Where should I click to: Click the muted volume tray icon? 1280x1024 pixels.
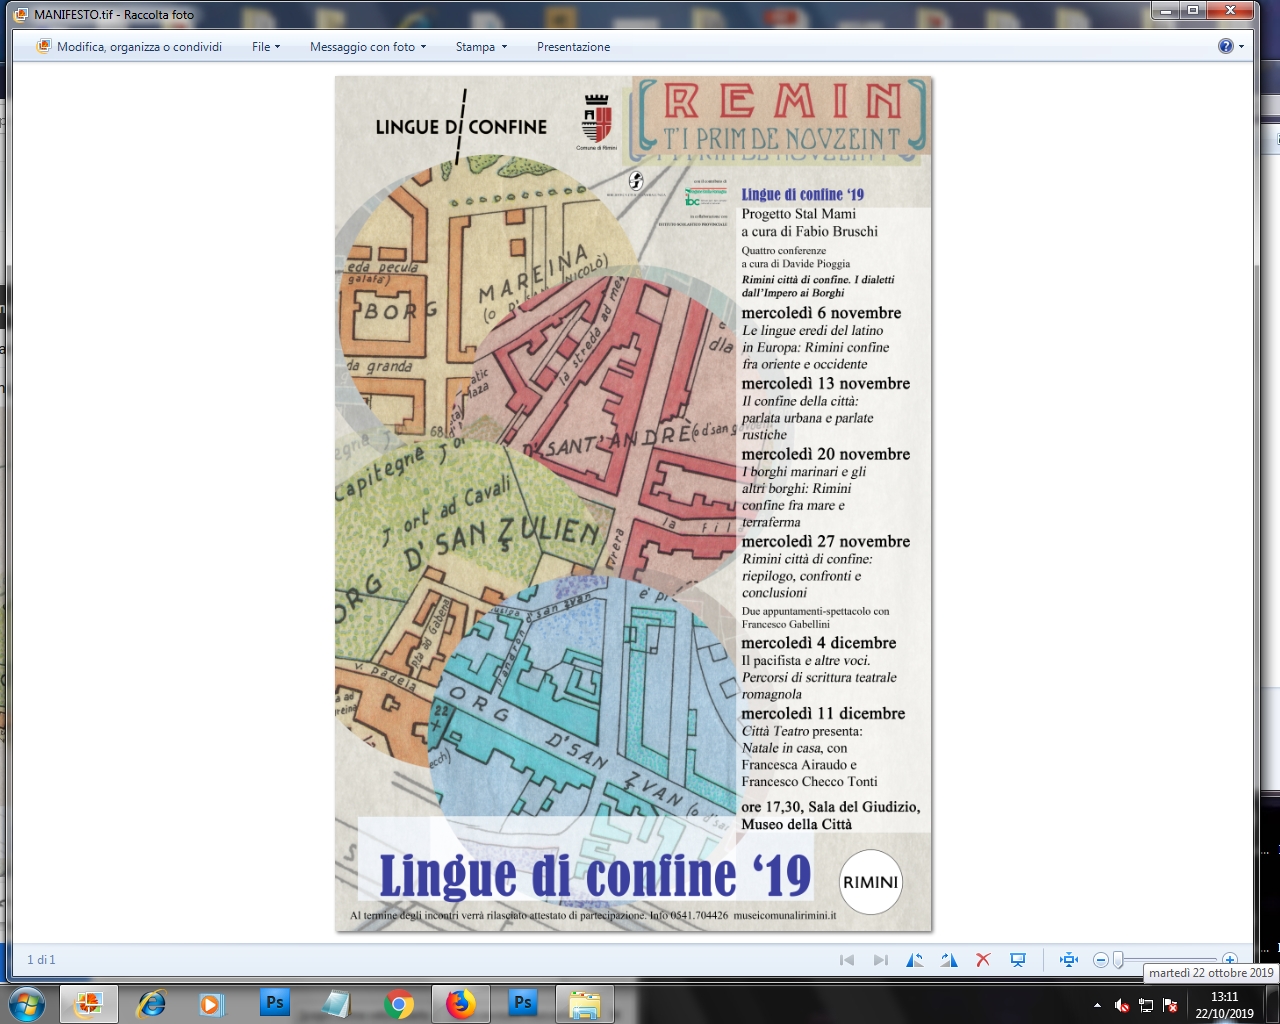point(1122,1005)
